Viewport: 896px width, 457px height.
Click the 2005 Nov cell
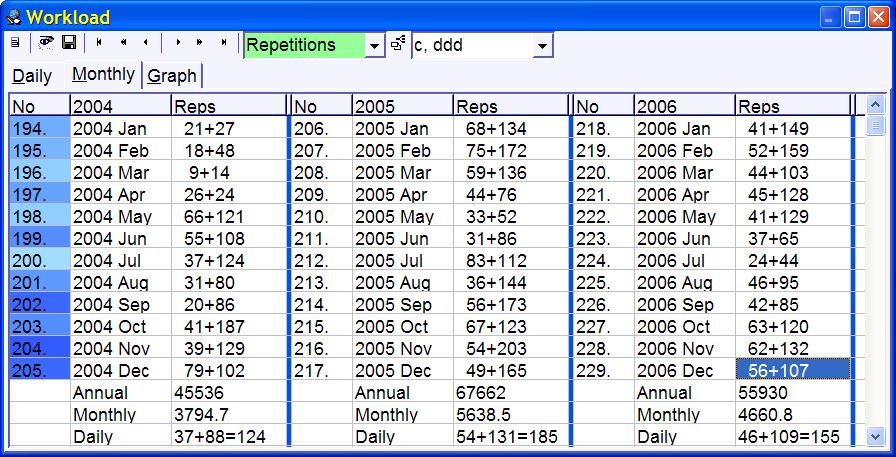[403, 348]
